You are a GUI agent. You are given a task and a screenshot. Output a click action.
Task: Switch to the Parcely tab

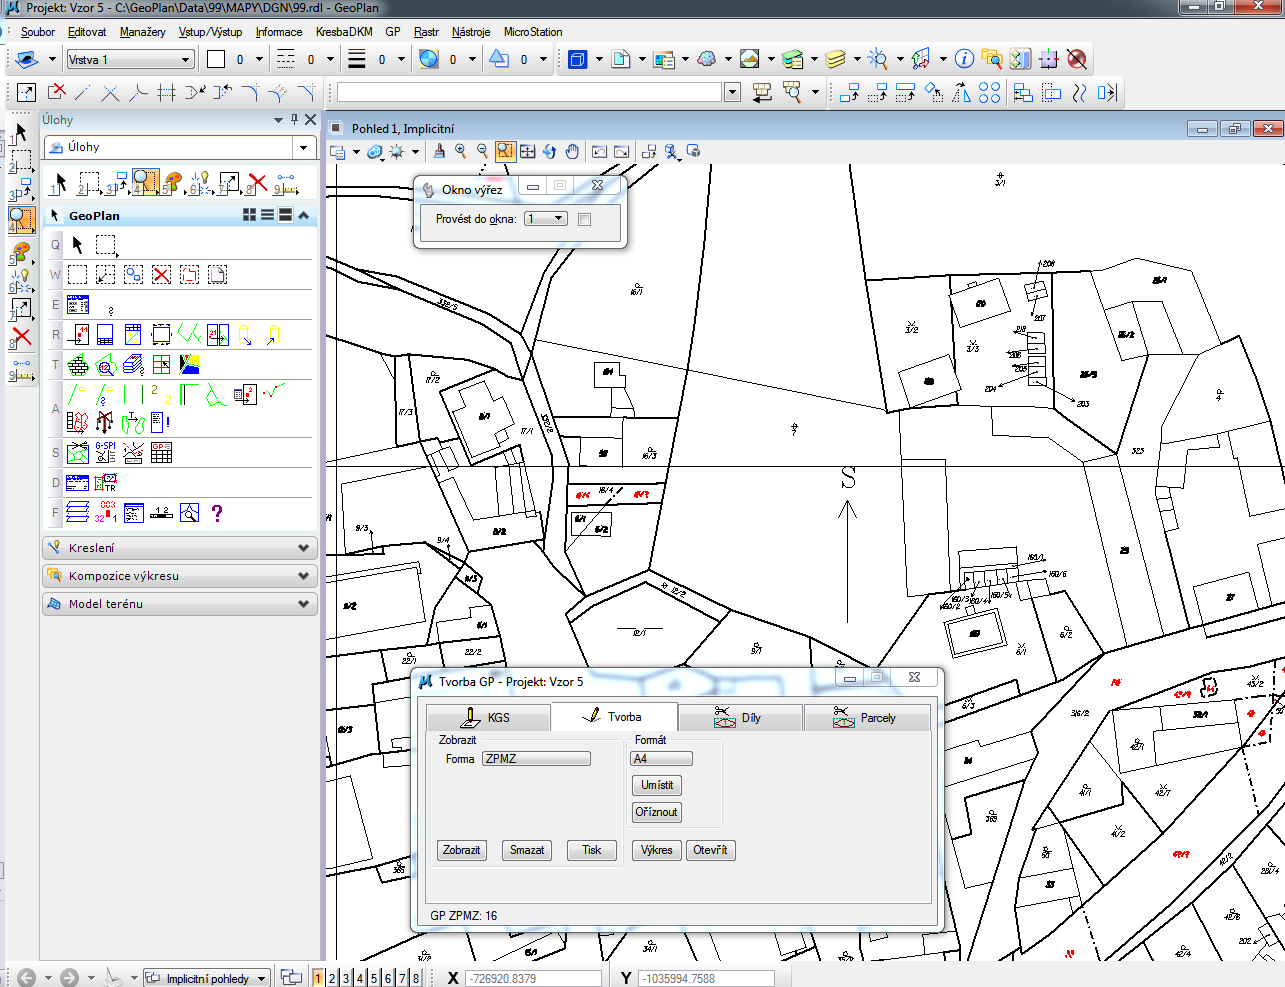(867, 717)
